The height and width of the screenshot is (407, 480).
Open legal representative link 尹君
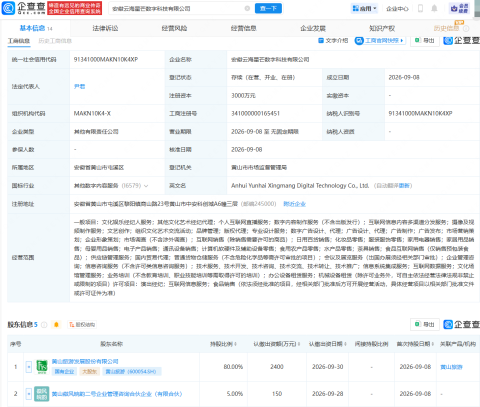click(79, 86)
